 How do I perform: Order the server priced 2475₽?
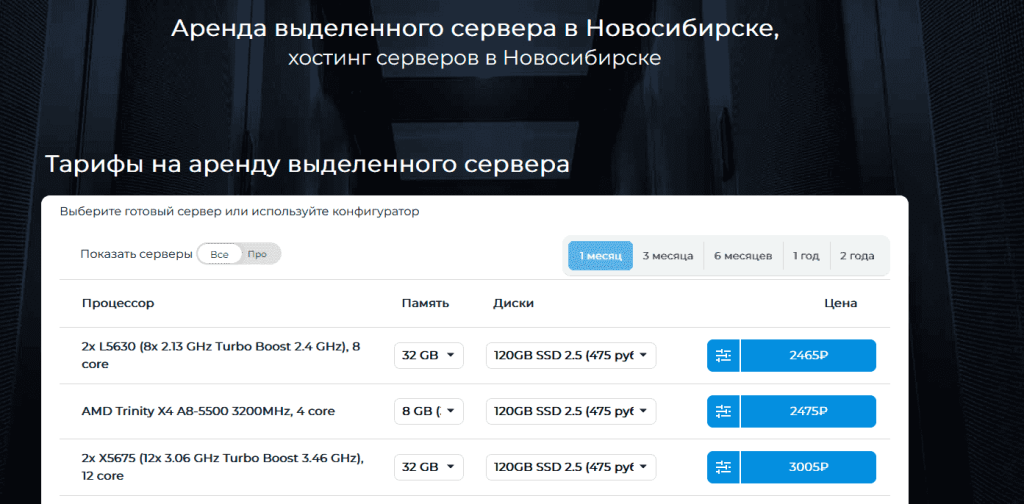point(808,411)
